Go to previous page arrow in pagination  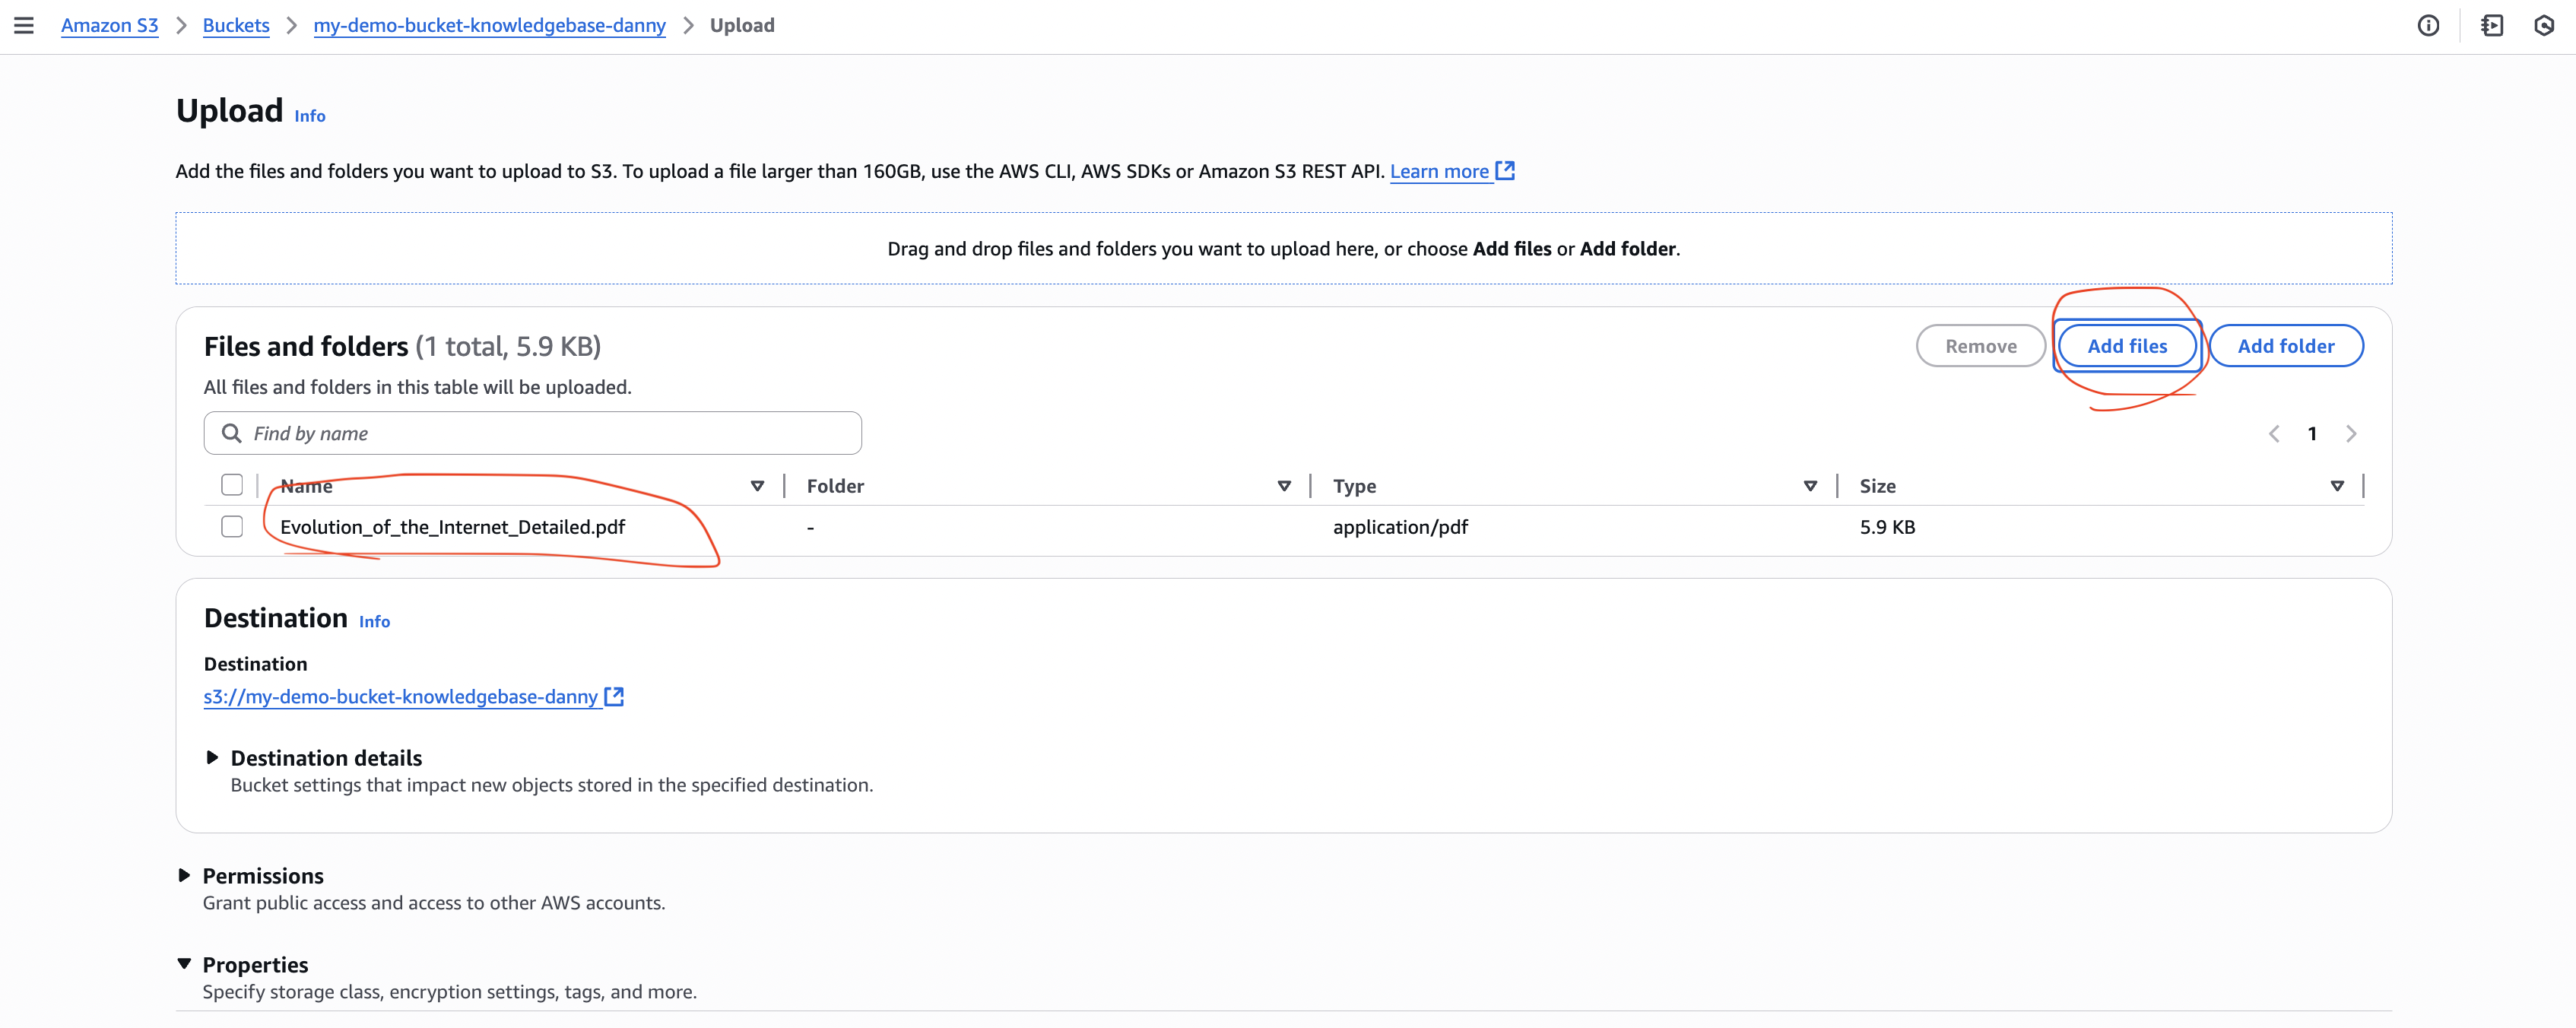click(2274, 434)
